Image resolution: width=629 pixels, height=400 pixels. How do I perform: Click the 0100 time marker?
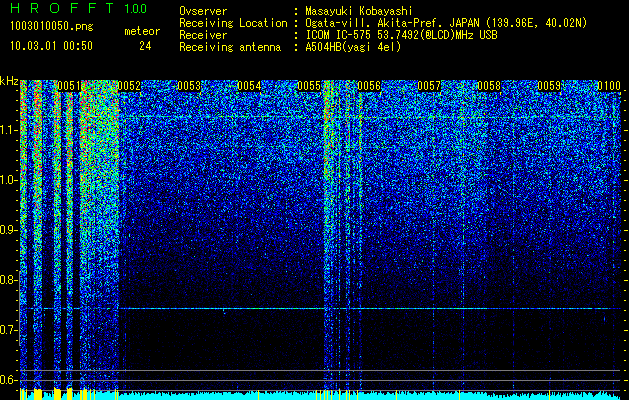609,86
